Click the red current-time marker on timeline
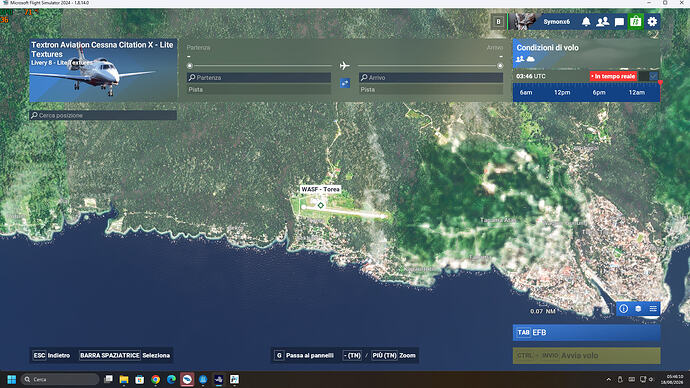 pos(660,82)
